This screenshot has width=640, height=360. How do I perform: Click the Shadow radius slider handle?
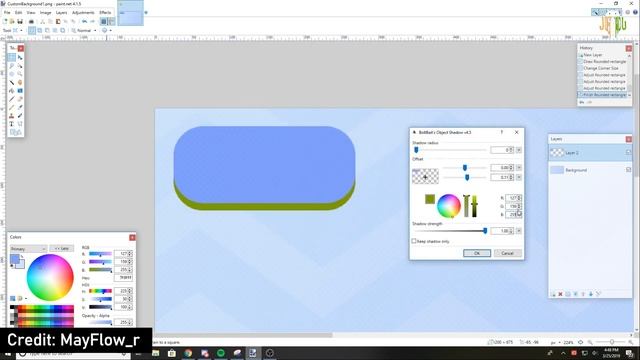pos(416,150)
